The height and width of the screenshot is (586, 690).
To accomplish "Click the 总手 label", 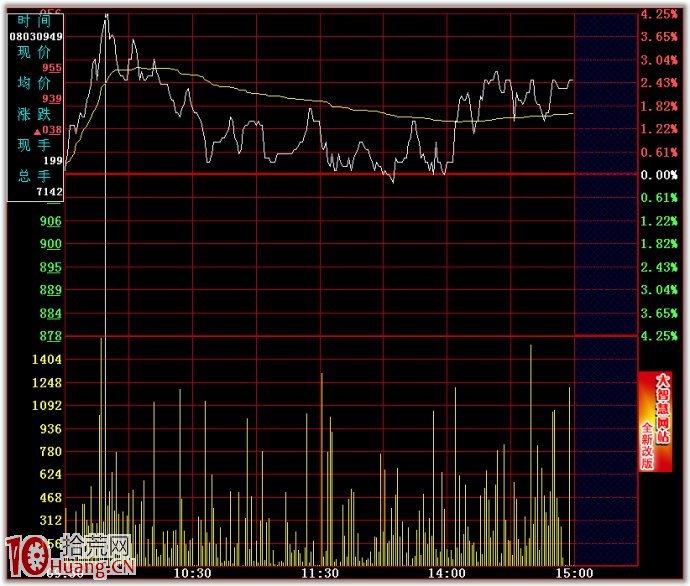I will (34, 176).
